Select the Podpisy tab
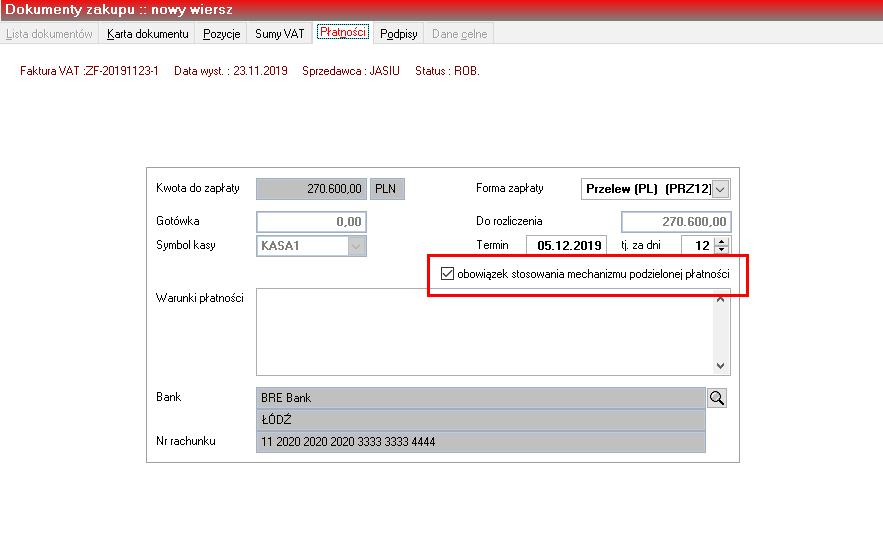 399,34
